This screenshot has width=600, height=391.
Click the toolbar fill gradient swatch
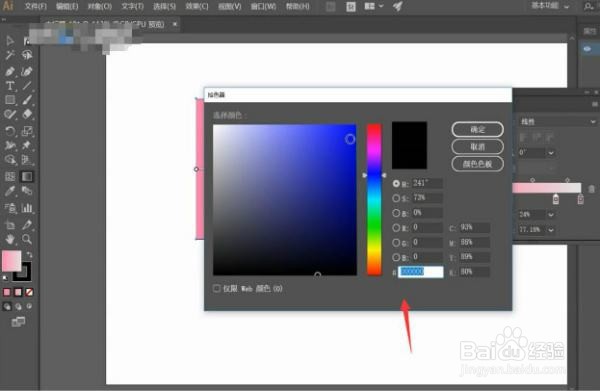(x=12, y=261)
